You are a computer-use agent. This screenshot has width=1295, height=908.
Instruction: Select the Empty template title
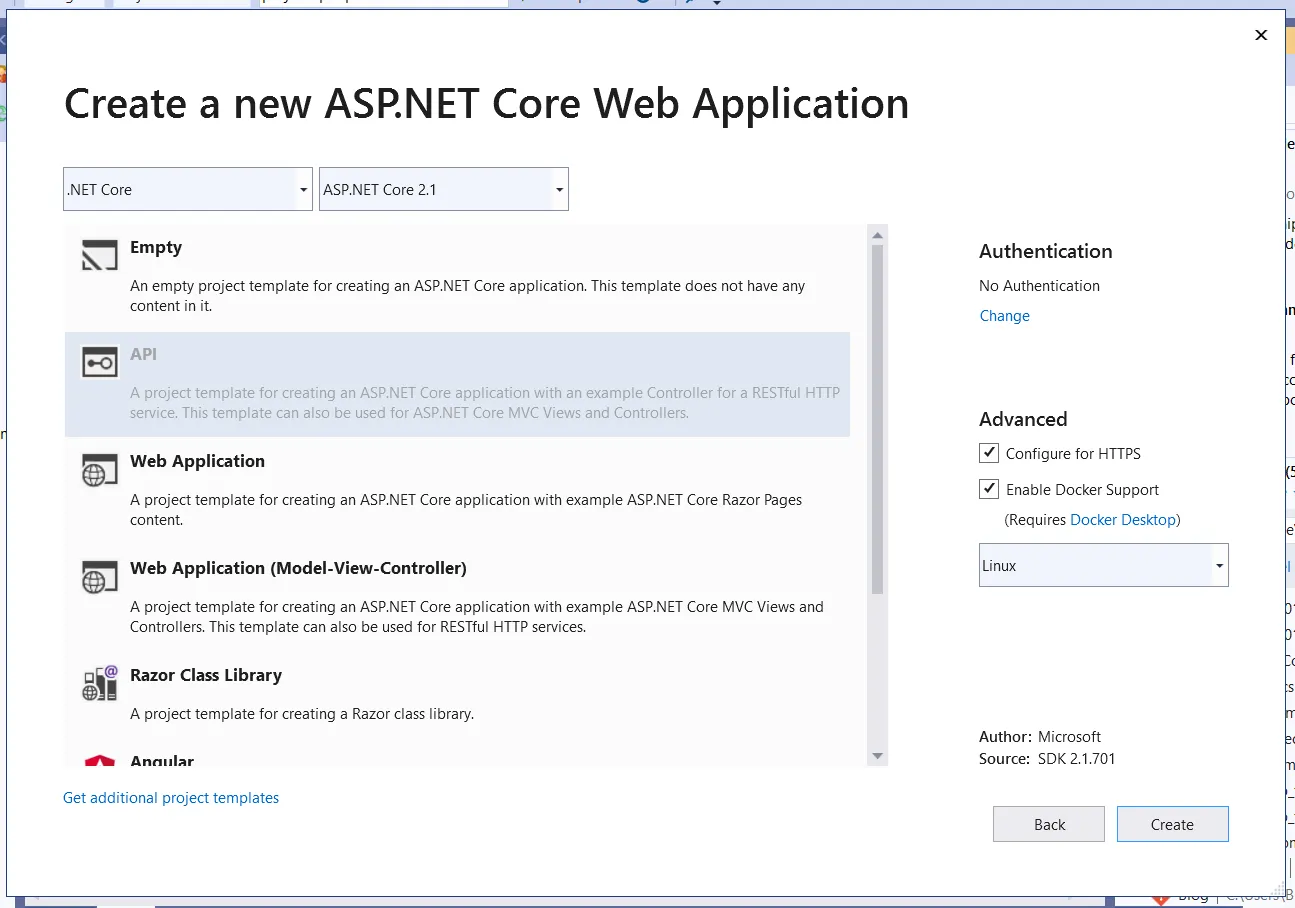click(156, 247)
